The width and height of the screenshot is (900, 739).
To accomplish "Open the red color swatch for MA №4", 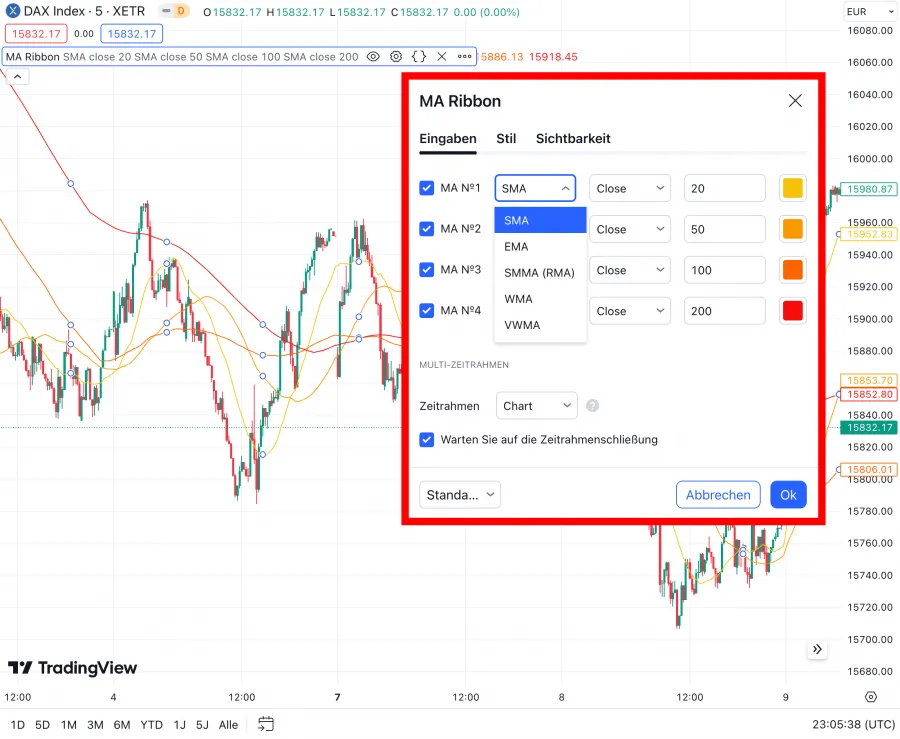I will [792, 310].
